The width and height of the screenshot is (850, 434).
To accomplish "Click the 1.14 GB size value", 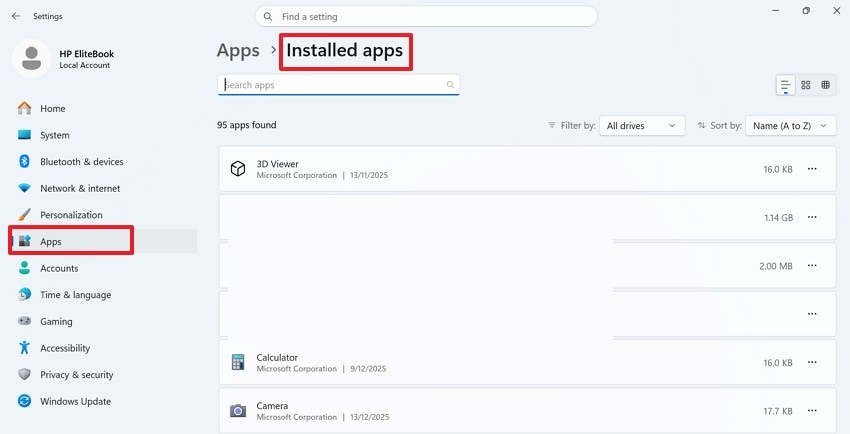I will pyautogui.click(x=778, y=217).
